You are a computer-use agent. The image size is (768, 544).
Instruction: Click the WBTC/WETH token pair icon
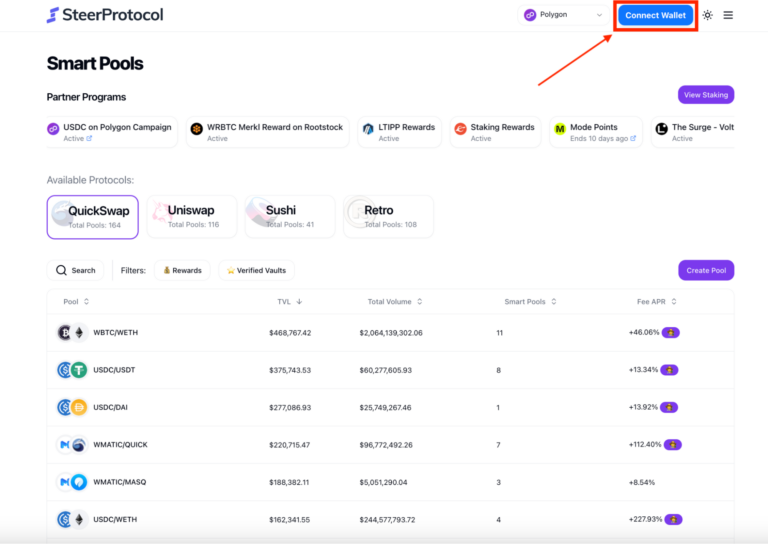pyautogui.click(x=72, y=333)
